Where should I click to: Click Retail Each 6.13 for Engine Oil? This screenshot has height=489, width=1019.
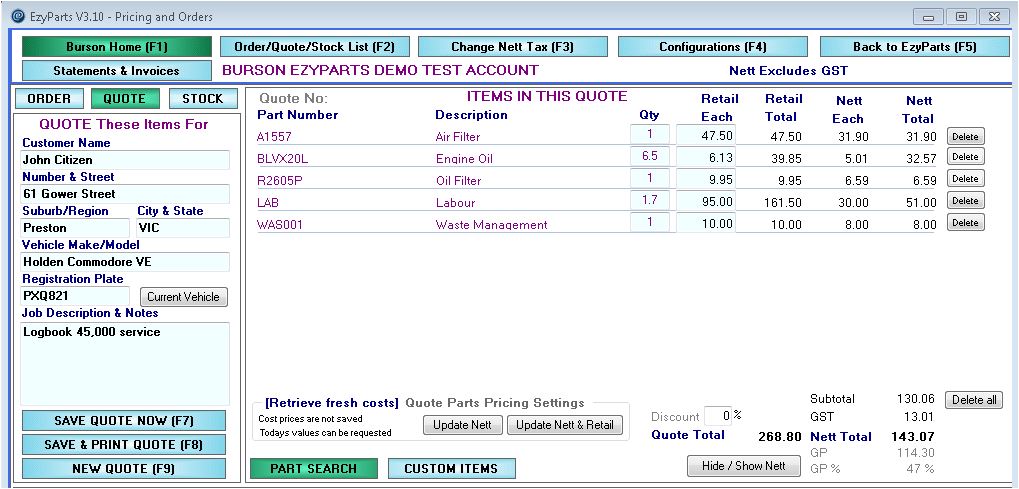[706, 156]
